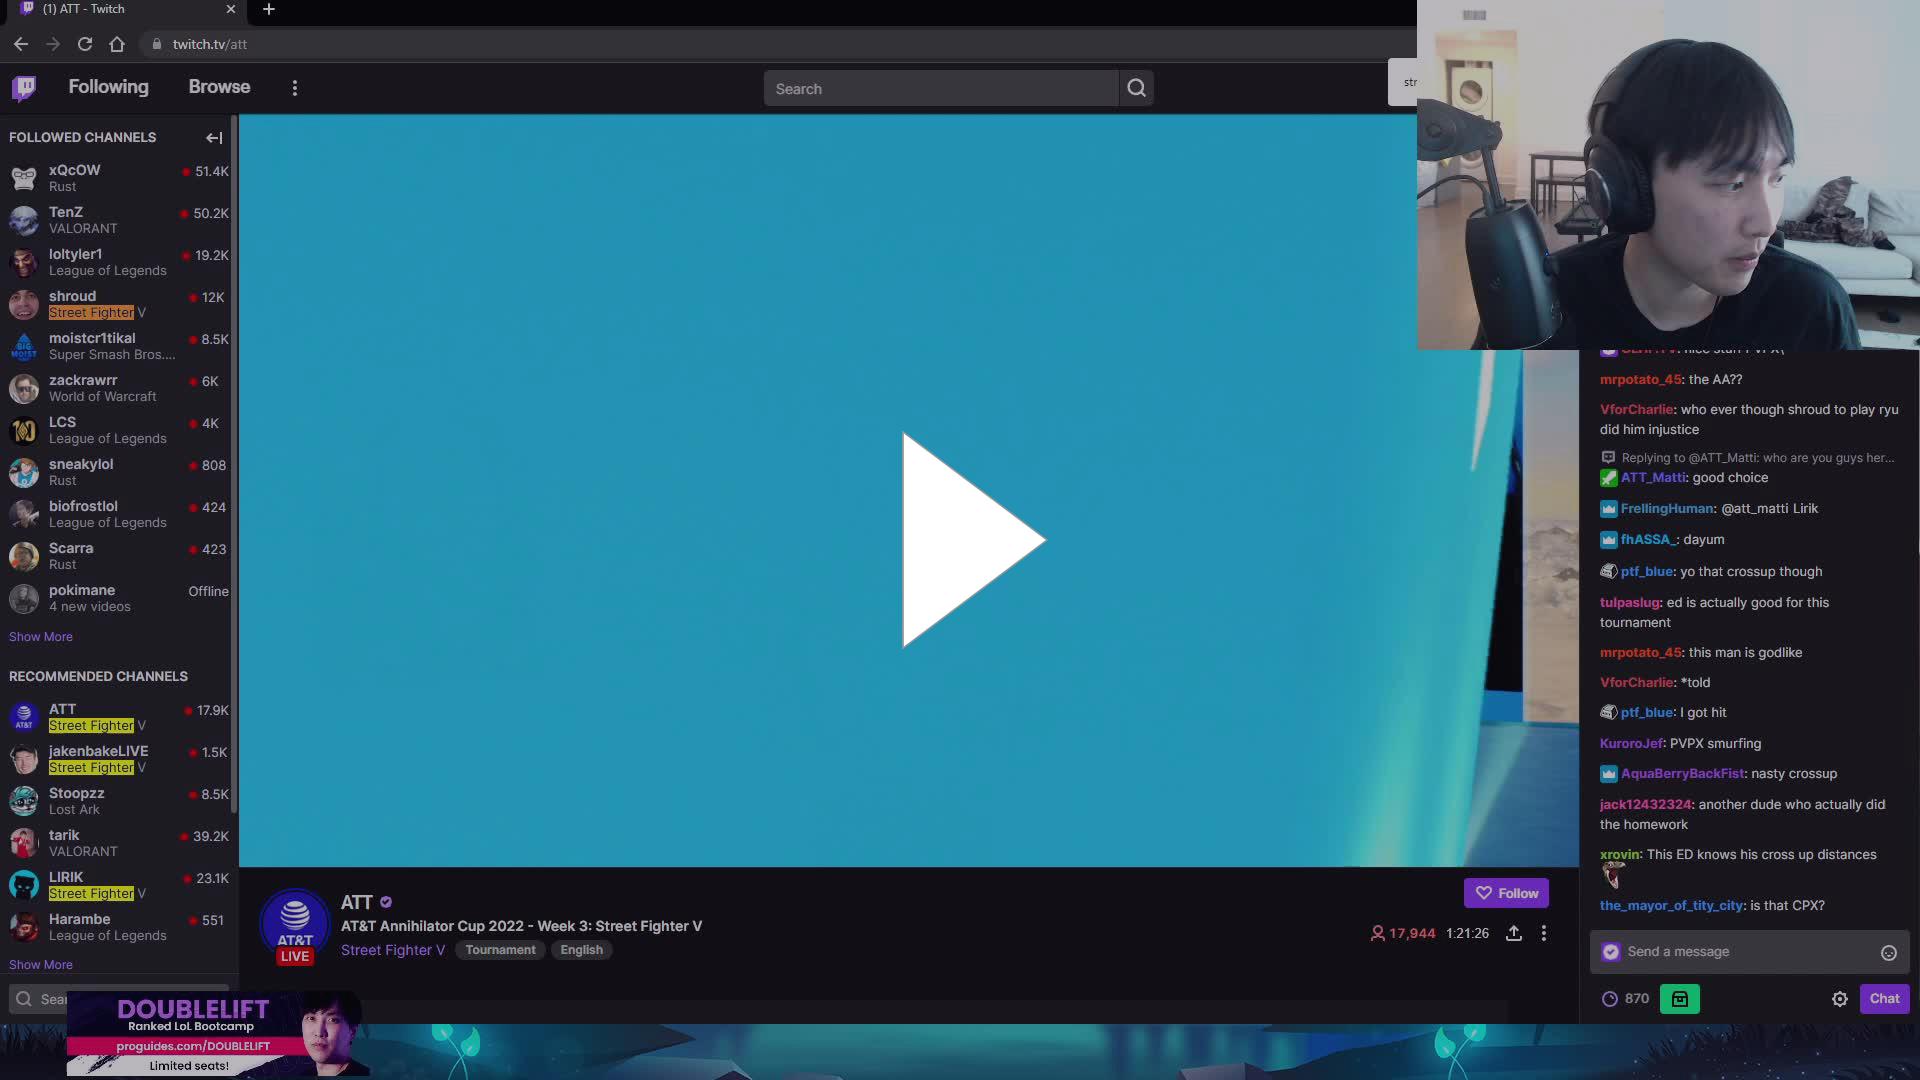The width and height of the screenshot is (1920, 1080).
Task: Open the Twitch home via the Glitch logo
Action: pos(22,88)
